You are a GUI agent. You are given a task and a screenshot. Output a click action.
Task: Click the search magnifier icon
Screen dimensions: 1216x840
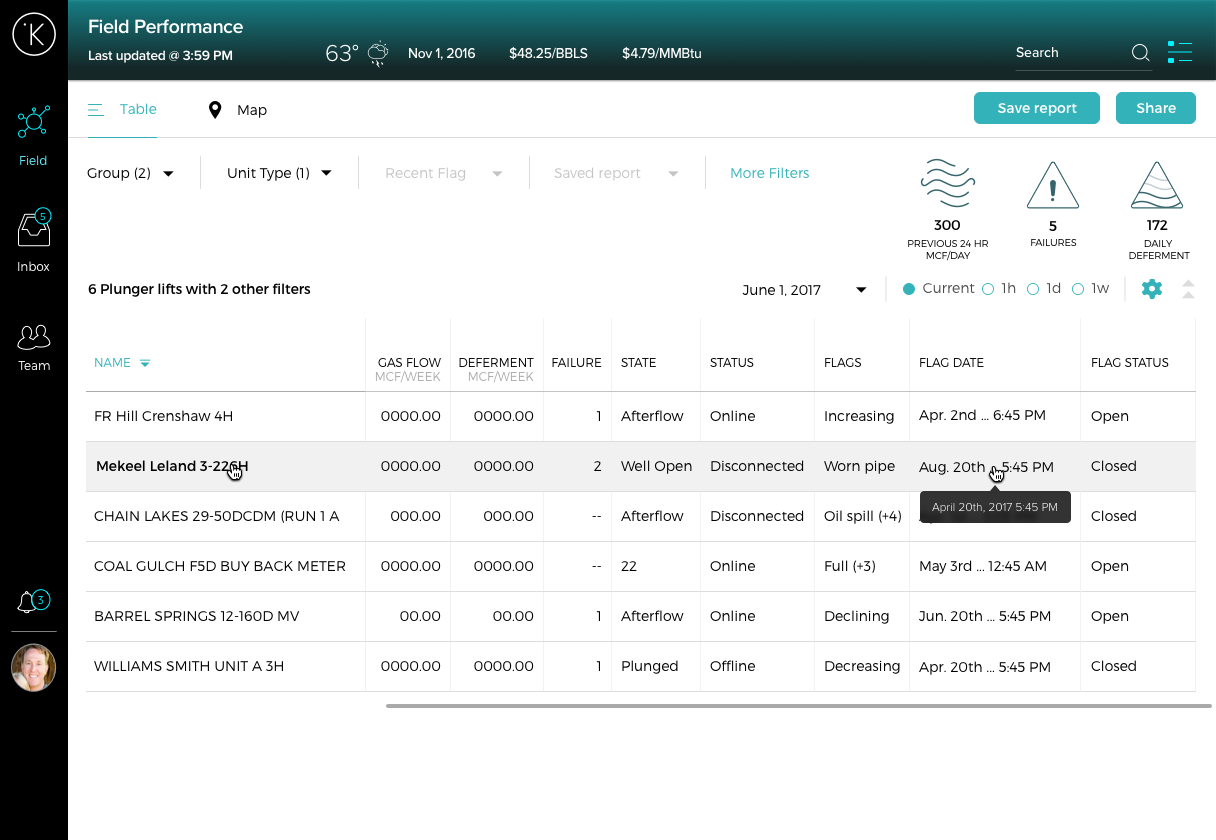pos(1140,53)
